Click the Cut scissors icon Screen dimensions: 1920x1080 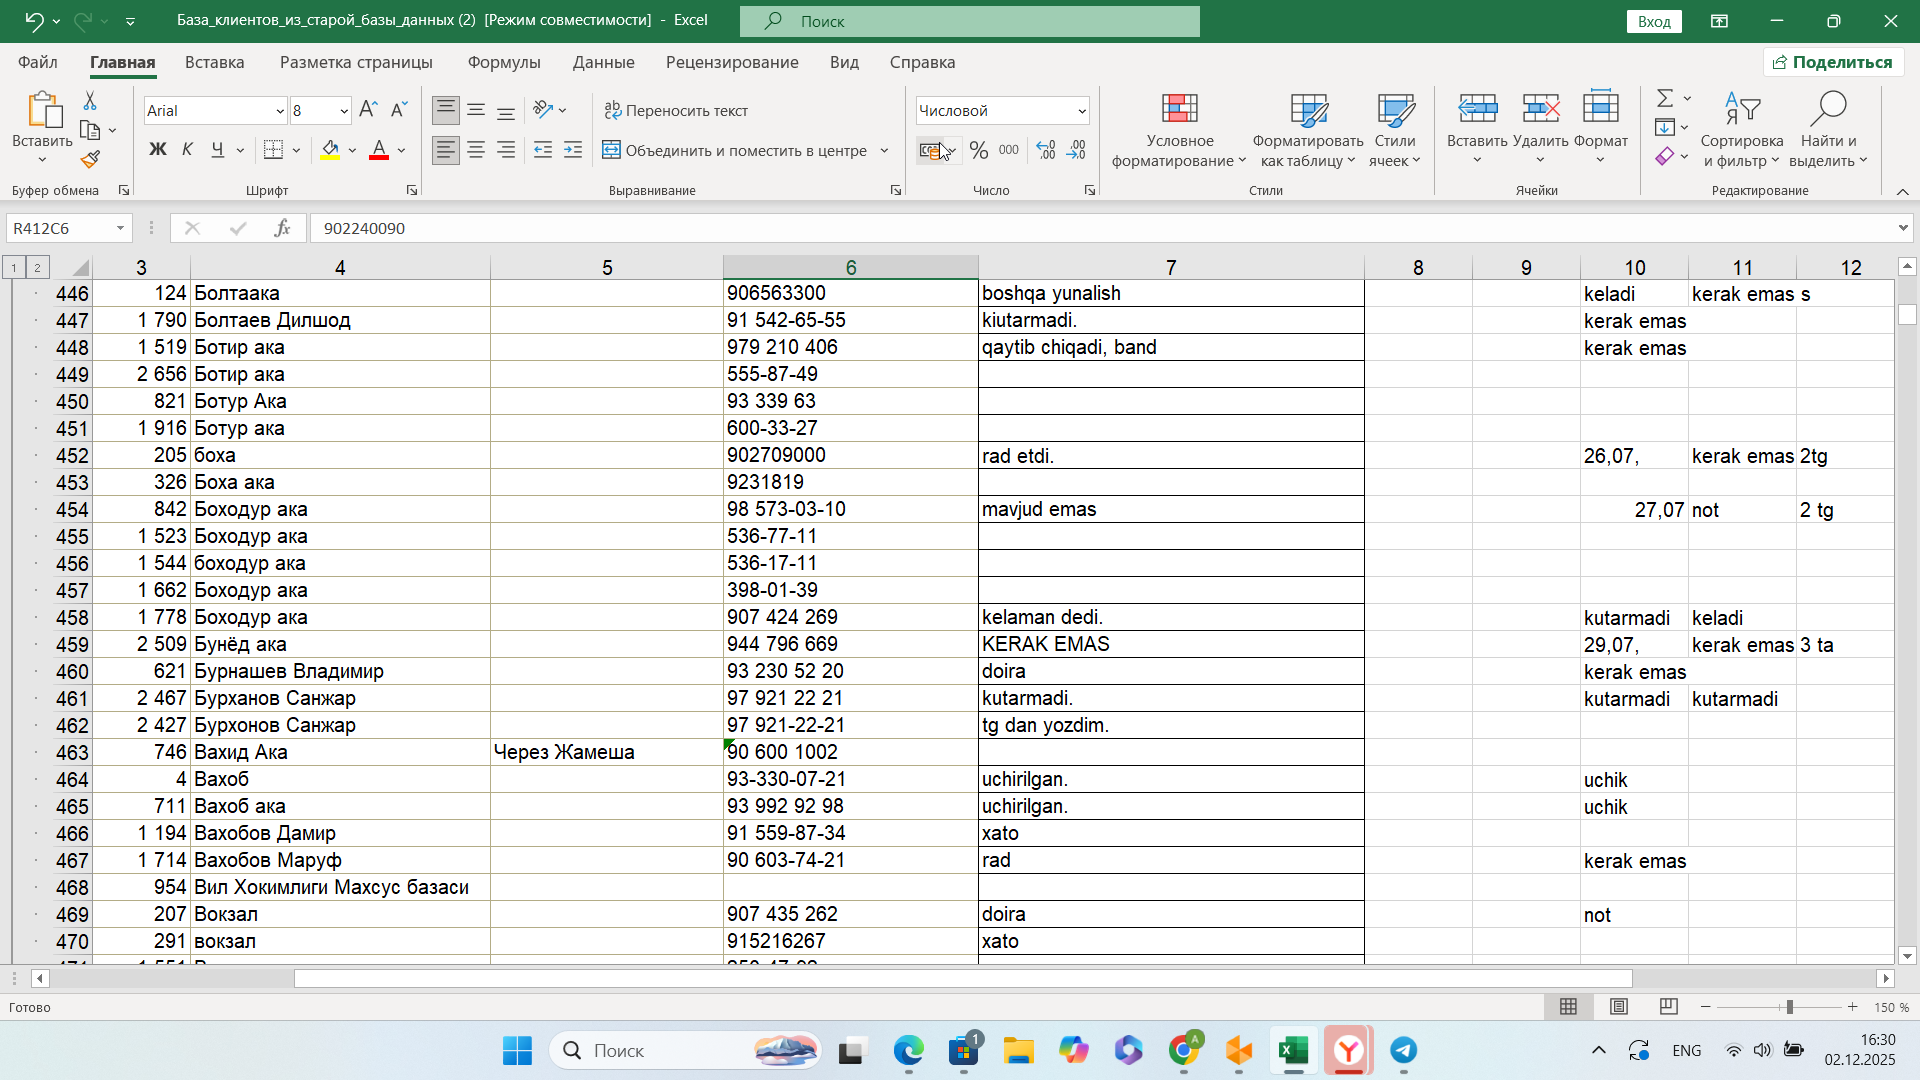[x=90, y=101]
